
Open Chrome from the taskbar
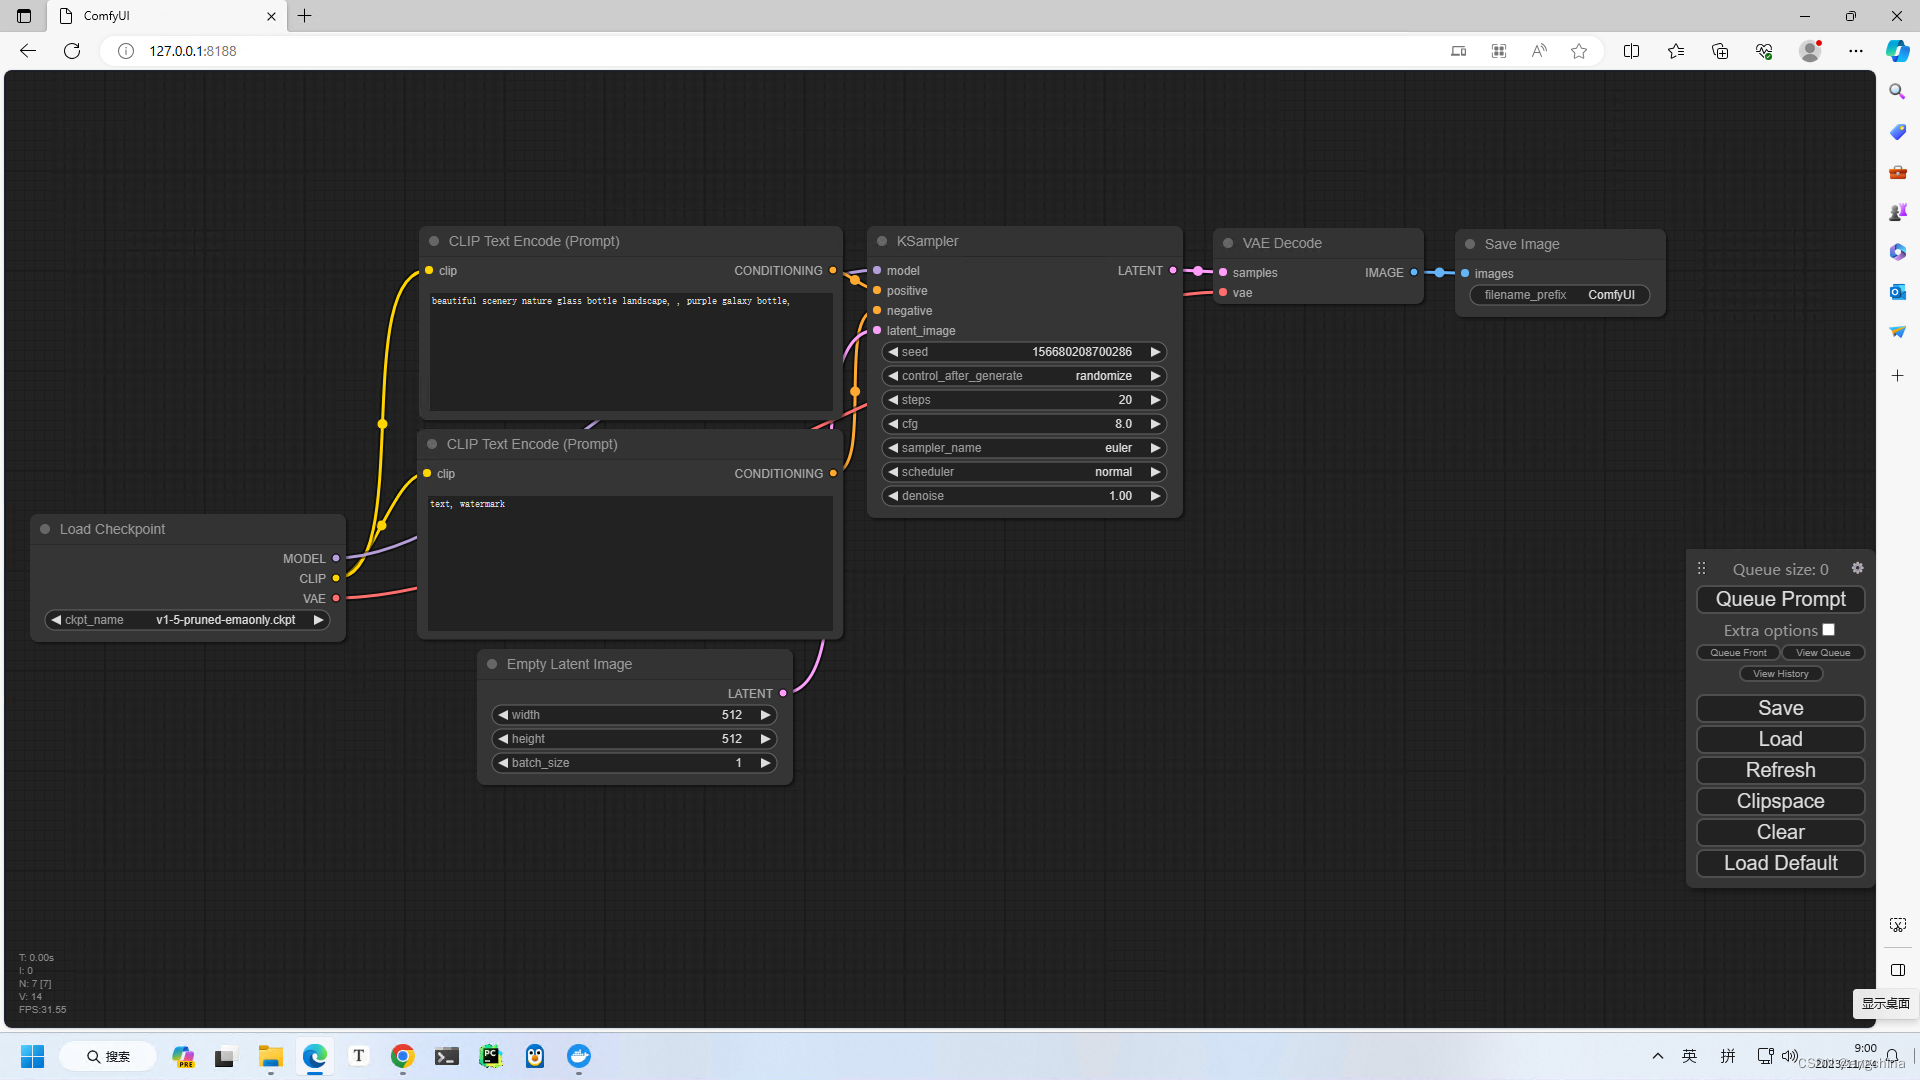(x=402, y=1056)
